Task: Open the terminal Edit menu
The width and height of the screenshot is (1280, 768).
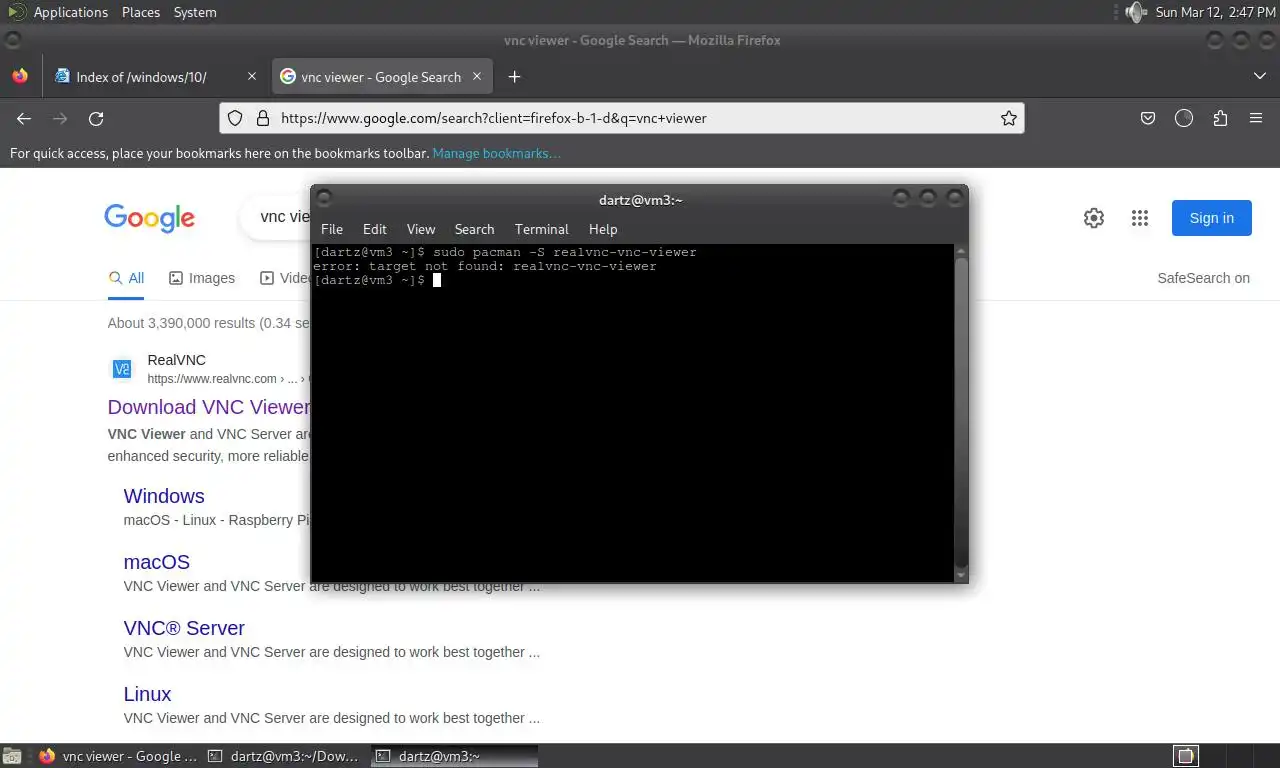Action: coord(374,229)
